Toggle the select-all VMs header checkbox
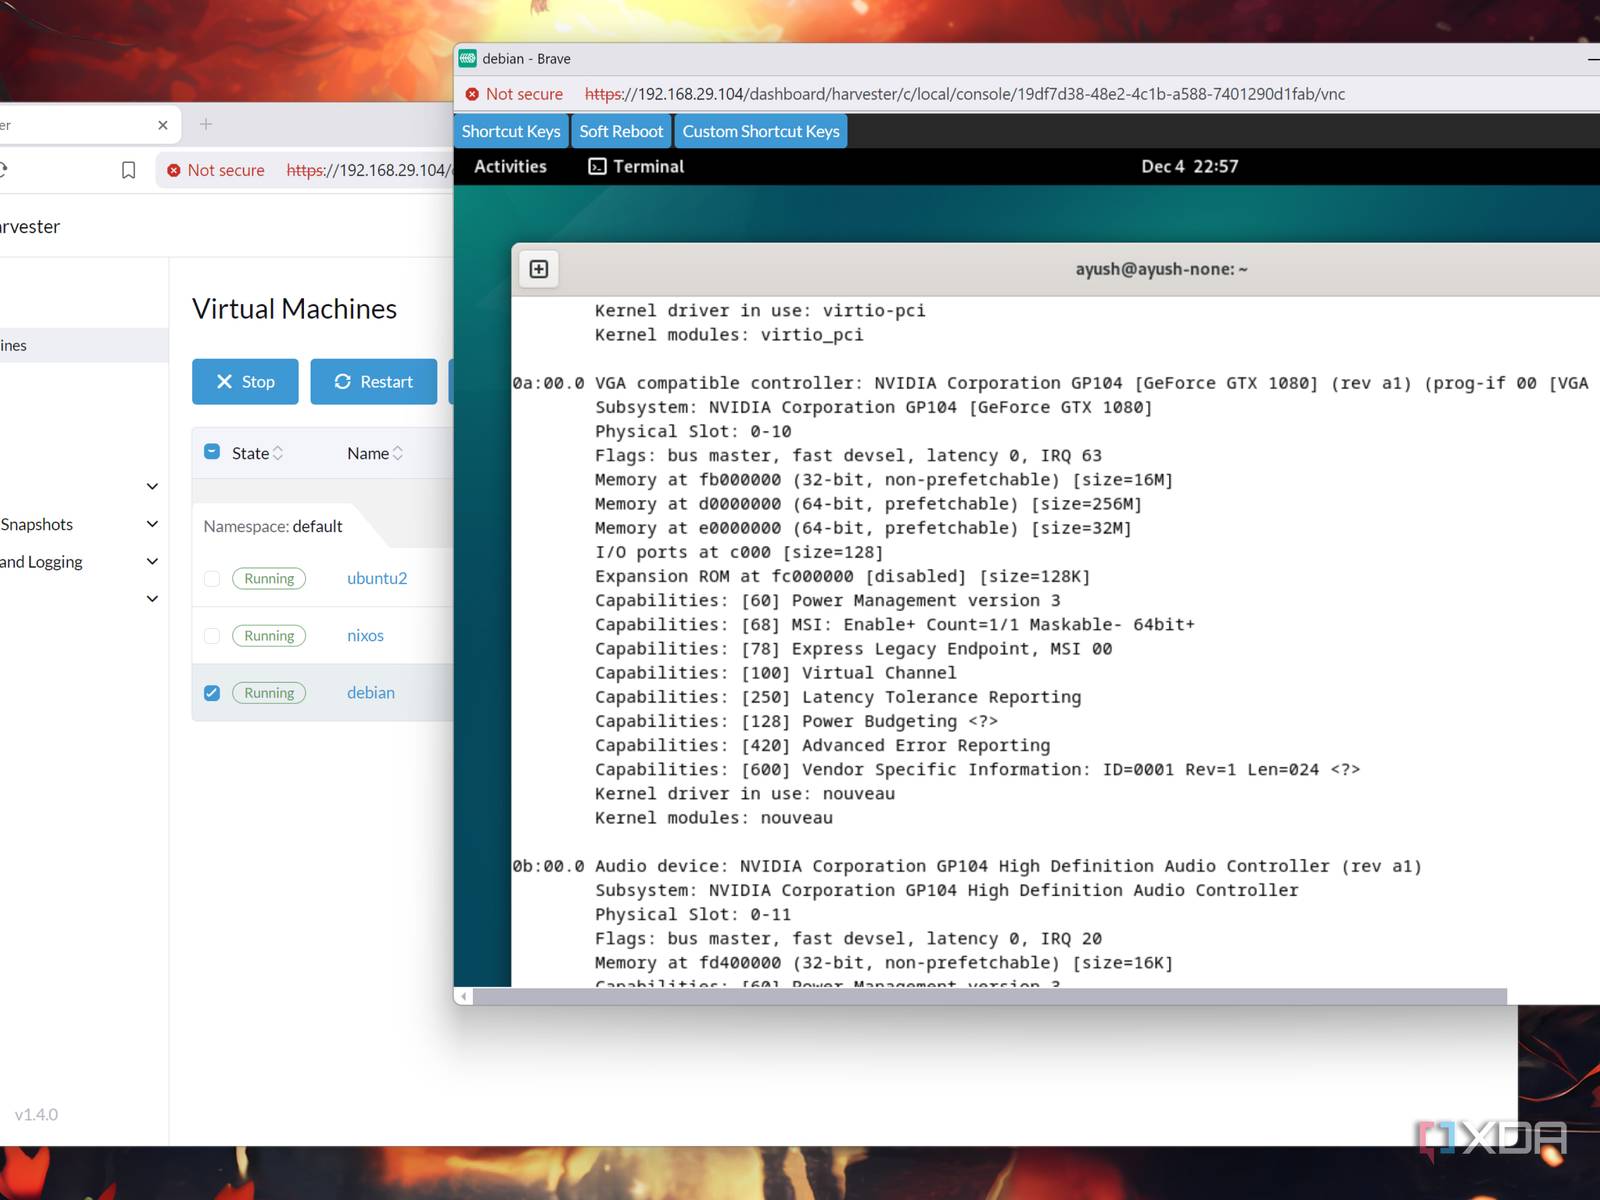Viewport: 1600px width, 1200px height. (x=212, y=452)
